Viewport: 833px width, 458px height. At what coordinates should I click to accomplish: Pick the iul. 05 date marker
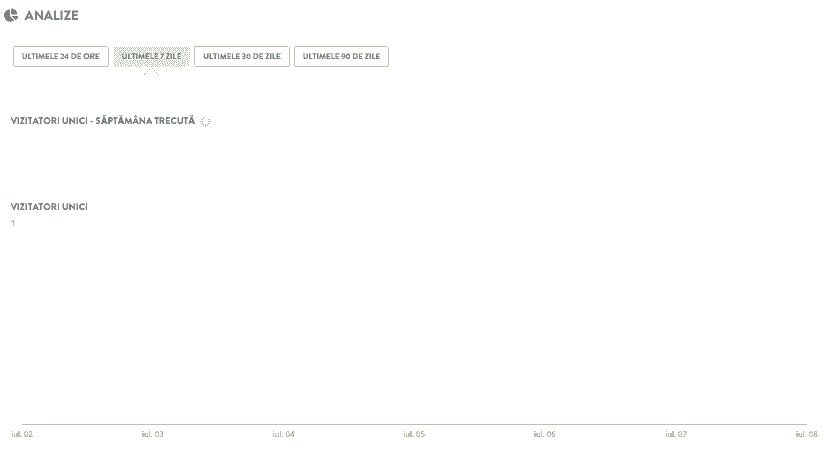pos(414,435)
